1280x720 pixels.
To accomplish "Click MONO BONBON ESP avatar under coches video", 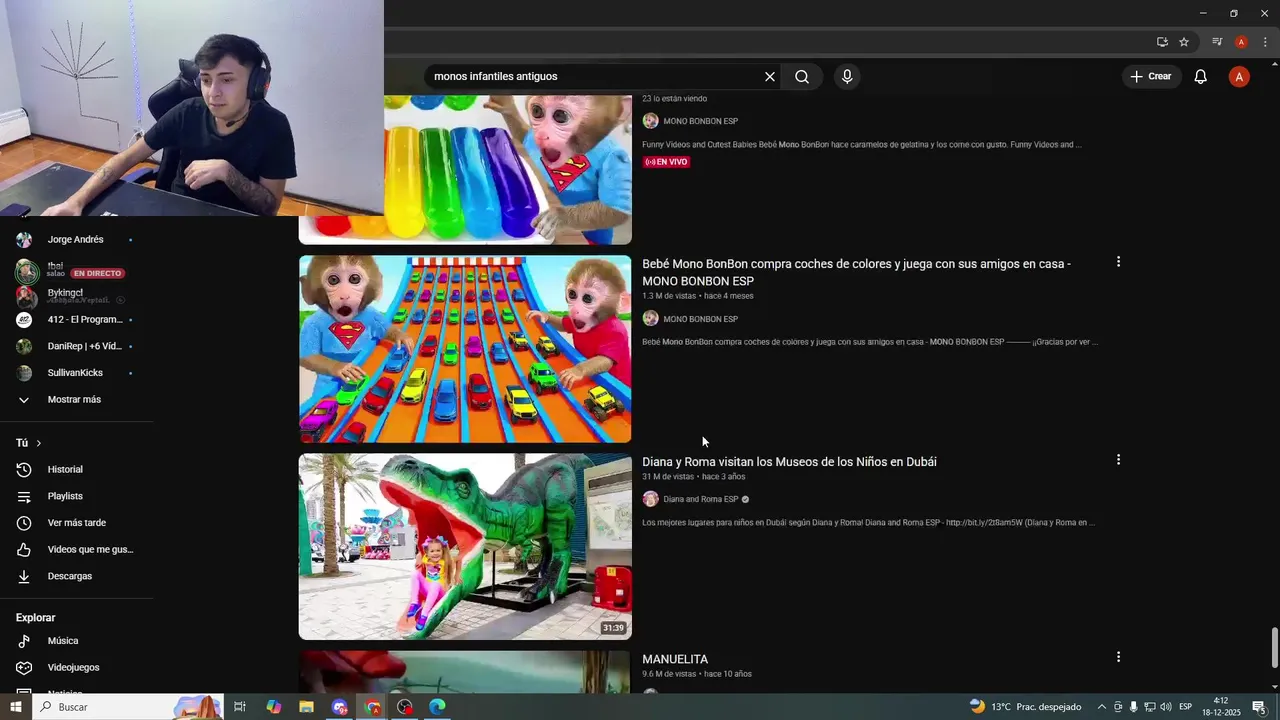I will (x=650, y=318).
